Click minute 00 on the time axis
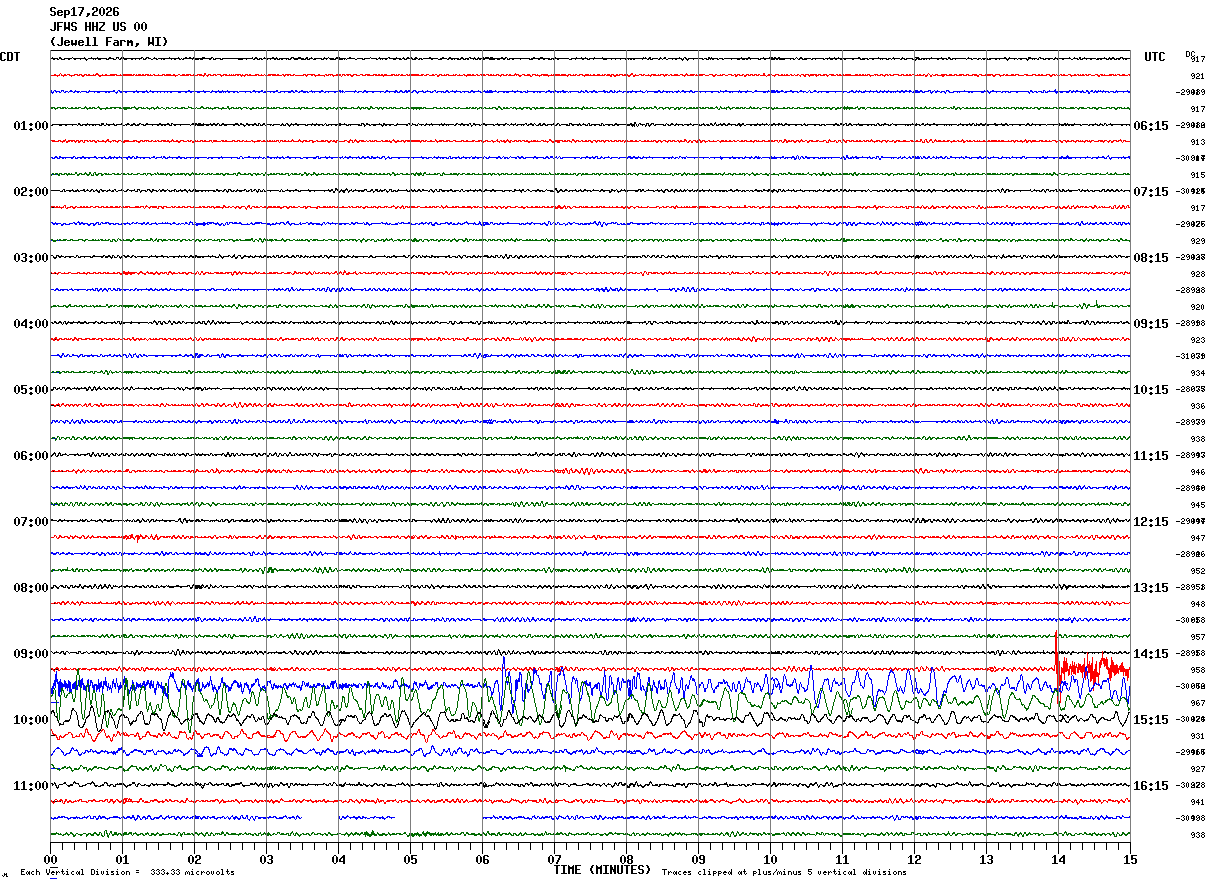 tap(51, 860)
